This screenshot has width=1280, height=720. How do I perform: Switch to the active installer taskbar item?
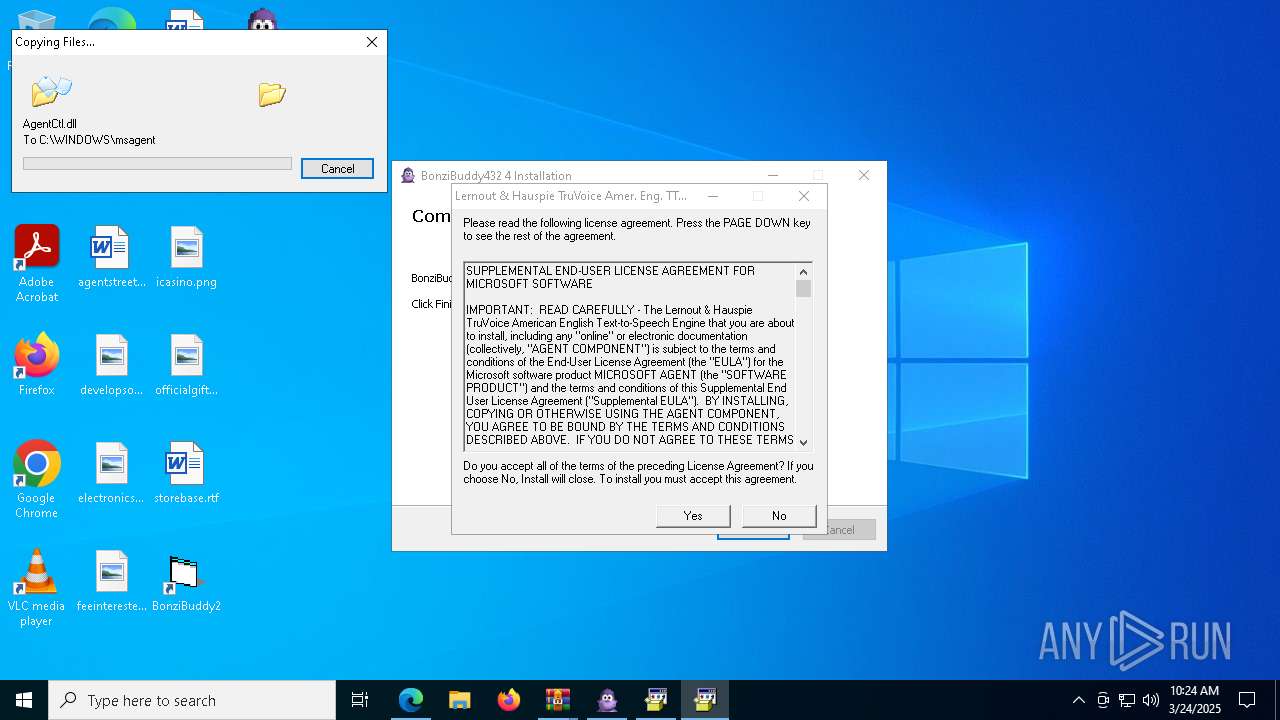(705, 700)
